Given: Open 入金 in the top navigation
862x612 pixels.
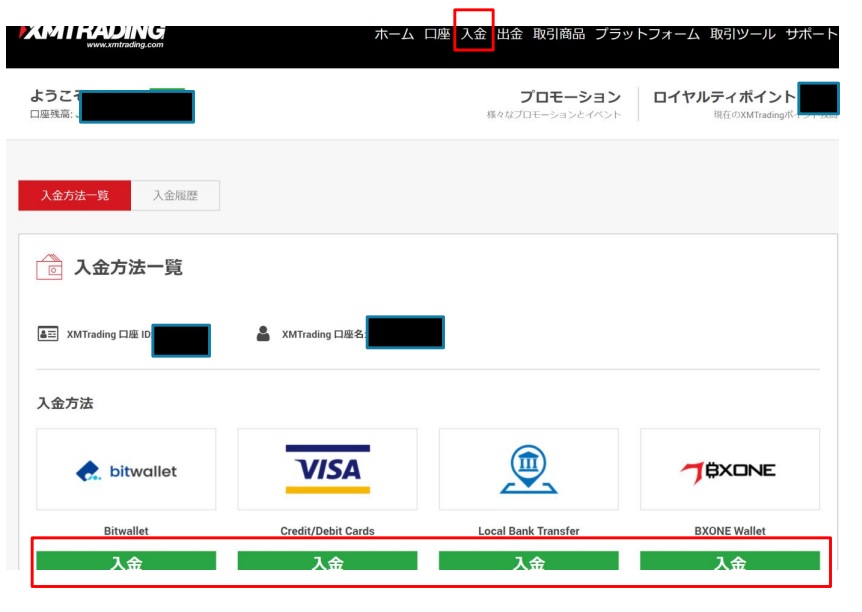Looking at the screenshot, I should coord(473,34).
